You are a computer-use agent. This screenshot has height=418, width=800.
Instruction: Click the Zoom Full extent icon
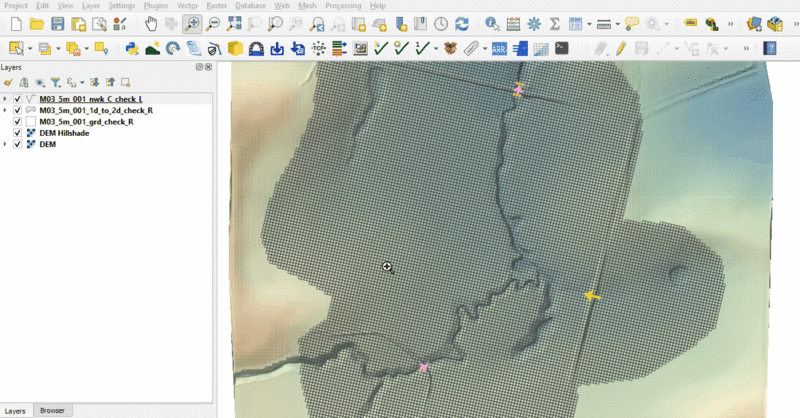point(233,23)
